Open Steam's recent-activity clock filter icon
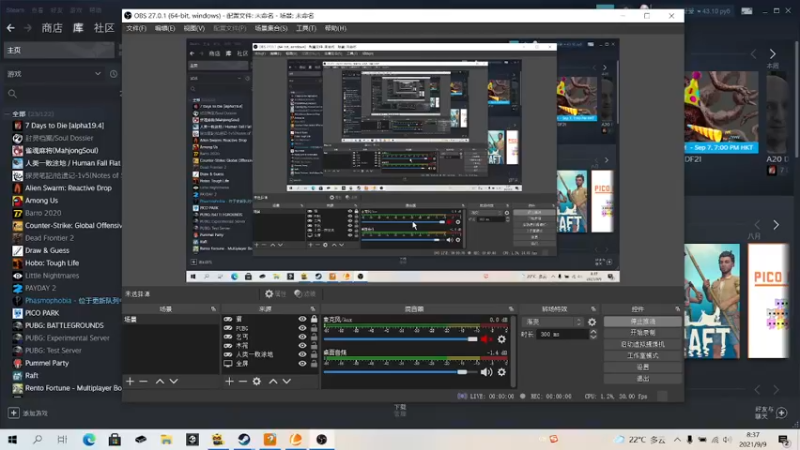This screenshot has height=450, width=800. [x=113, y=74]
